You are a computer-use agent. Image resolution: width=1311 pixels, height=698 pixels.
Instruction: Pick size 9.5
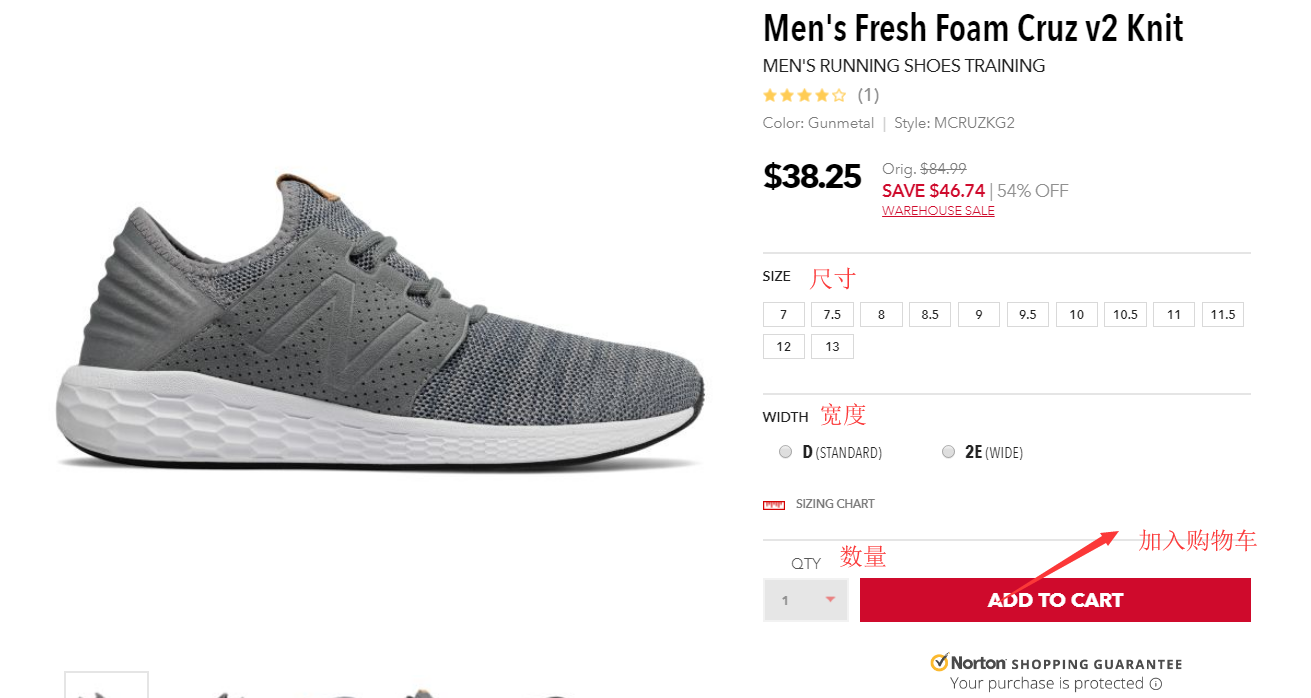1028,315
